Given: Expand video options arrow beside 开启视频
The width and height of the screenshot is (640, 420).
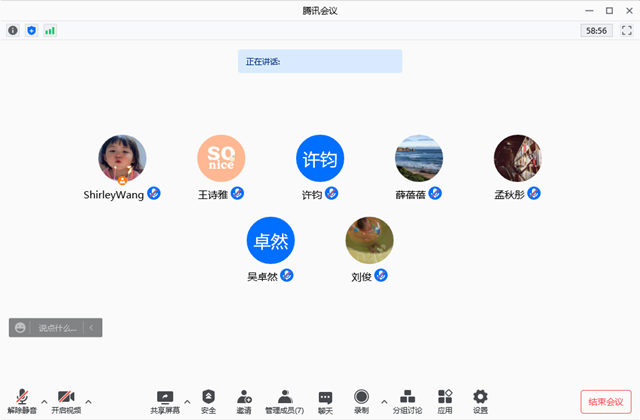Looking at the screenshot, I should (x=89, y=401).
